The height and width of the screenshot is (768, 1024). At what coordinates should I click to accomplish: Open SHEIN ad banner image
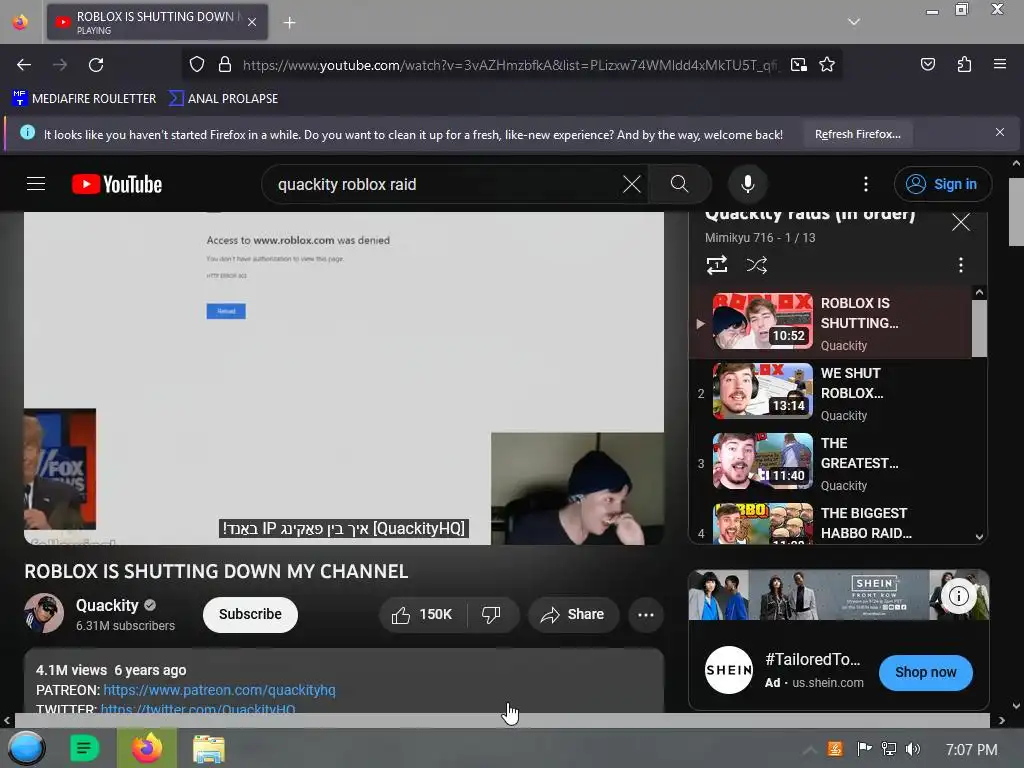tap(839, 595)
